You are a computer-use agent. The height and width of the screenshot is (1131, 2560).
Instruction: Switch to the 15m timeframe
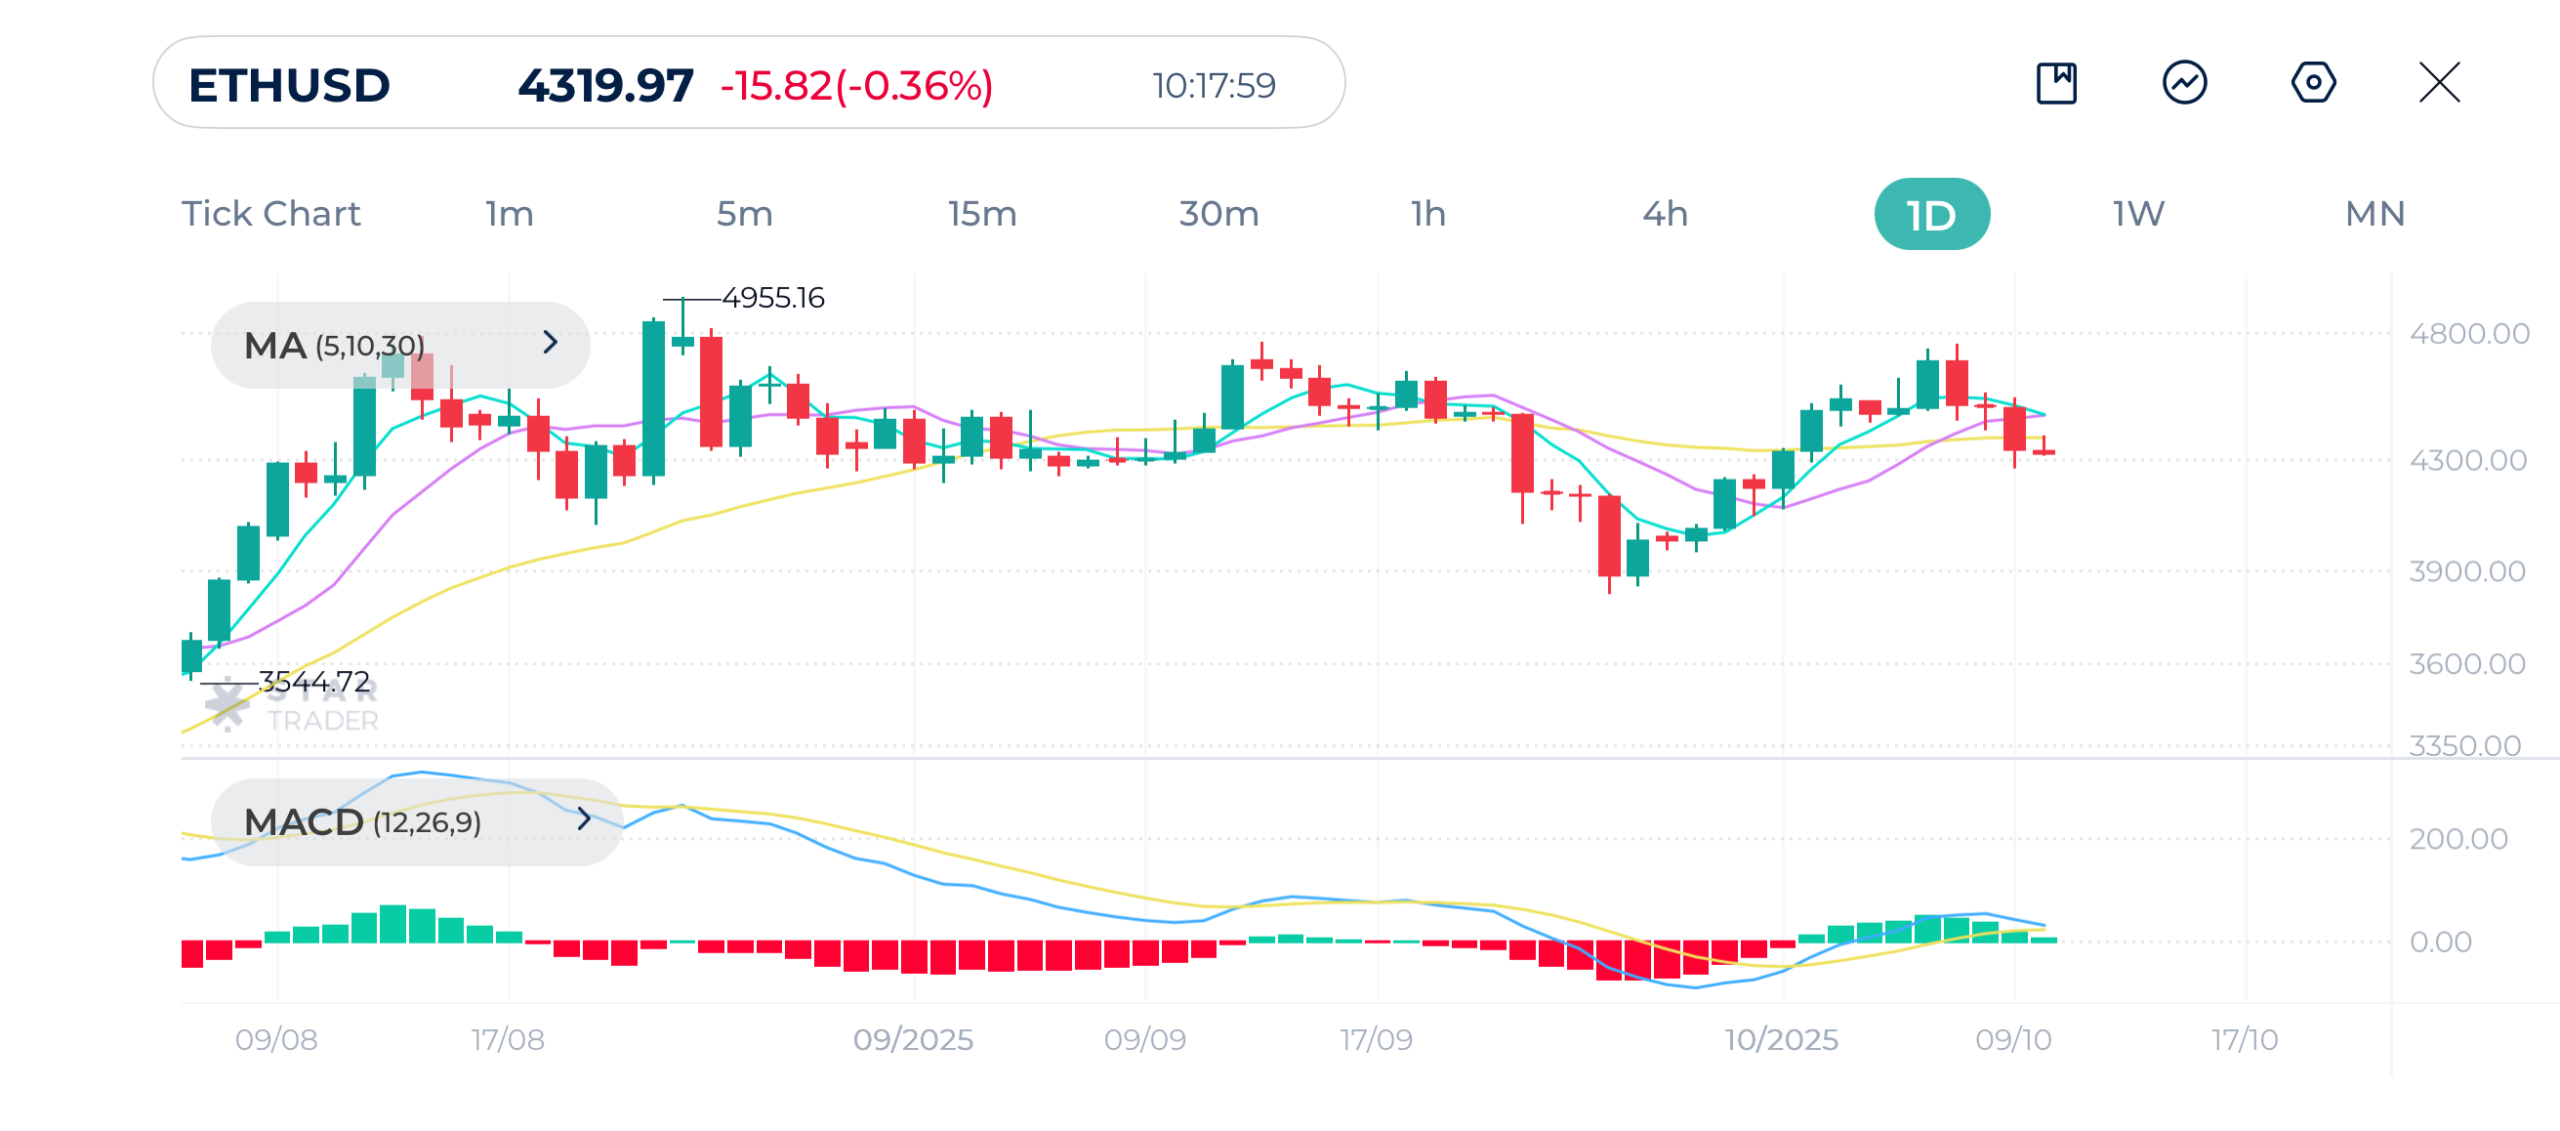click(x=982, y=214)
